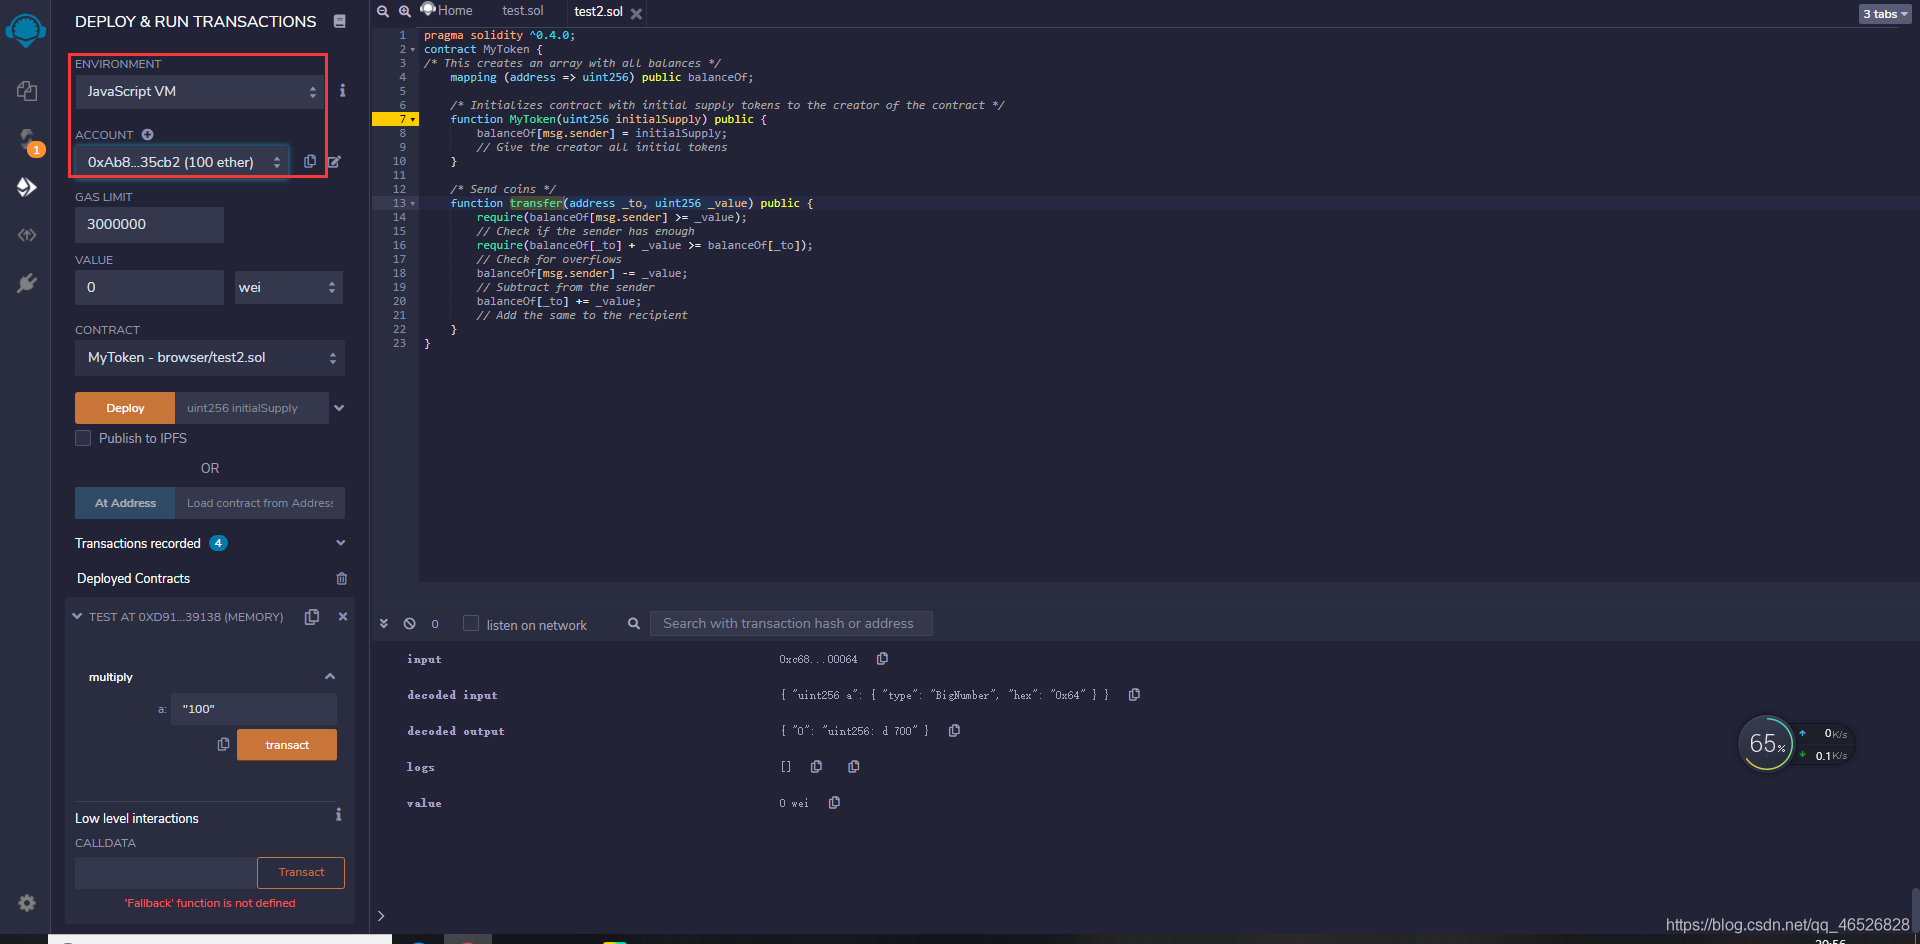Click the transaction hash search field
Screen dimensions: 1920x944
tap(791, 623)
